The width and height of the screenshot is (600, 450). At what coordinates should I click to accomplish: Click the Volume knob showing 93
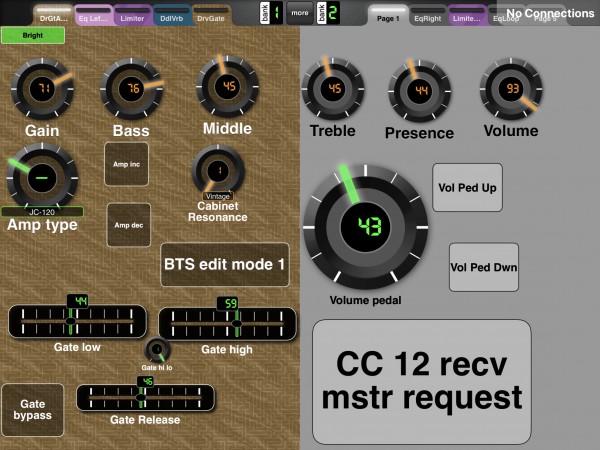(511, 88)
